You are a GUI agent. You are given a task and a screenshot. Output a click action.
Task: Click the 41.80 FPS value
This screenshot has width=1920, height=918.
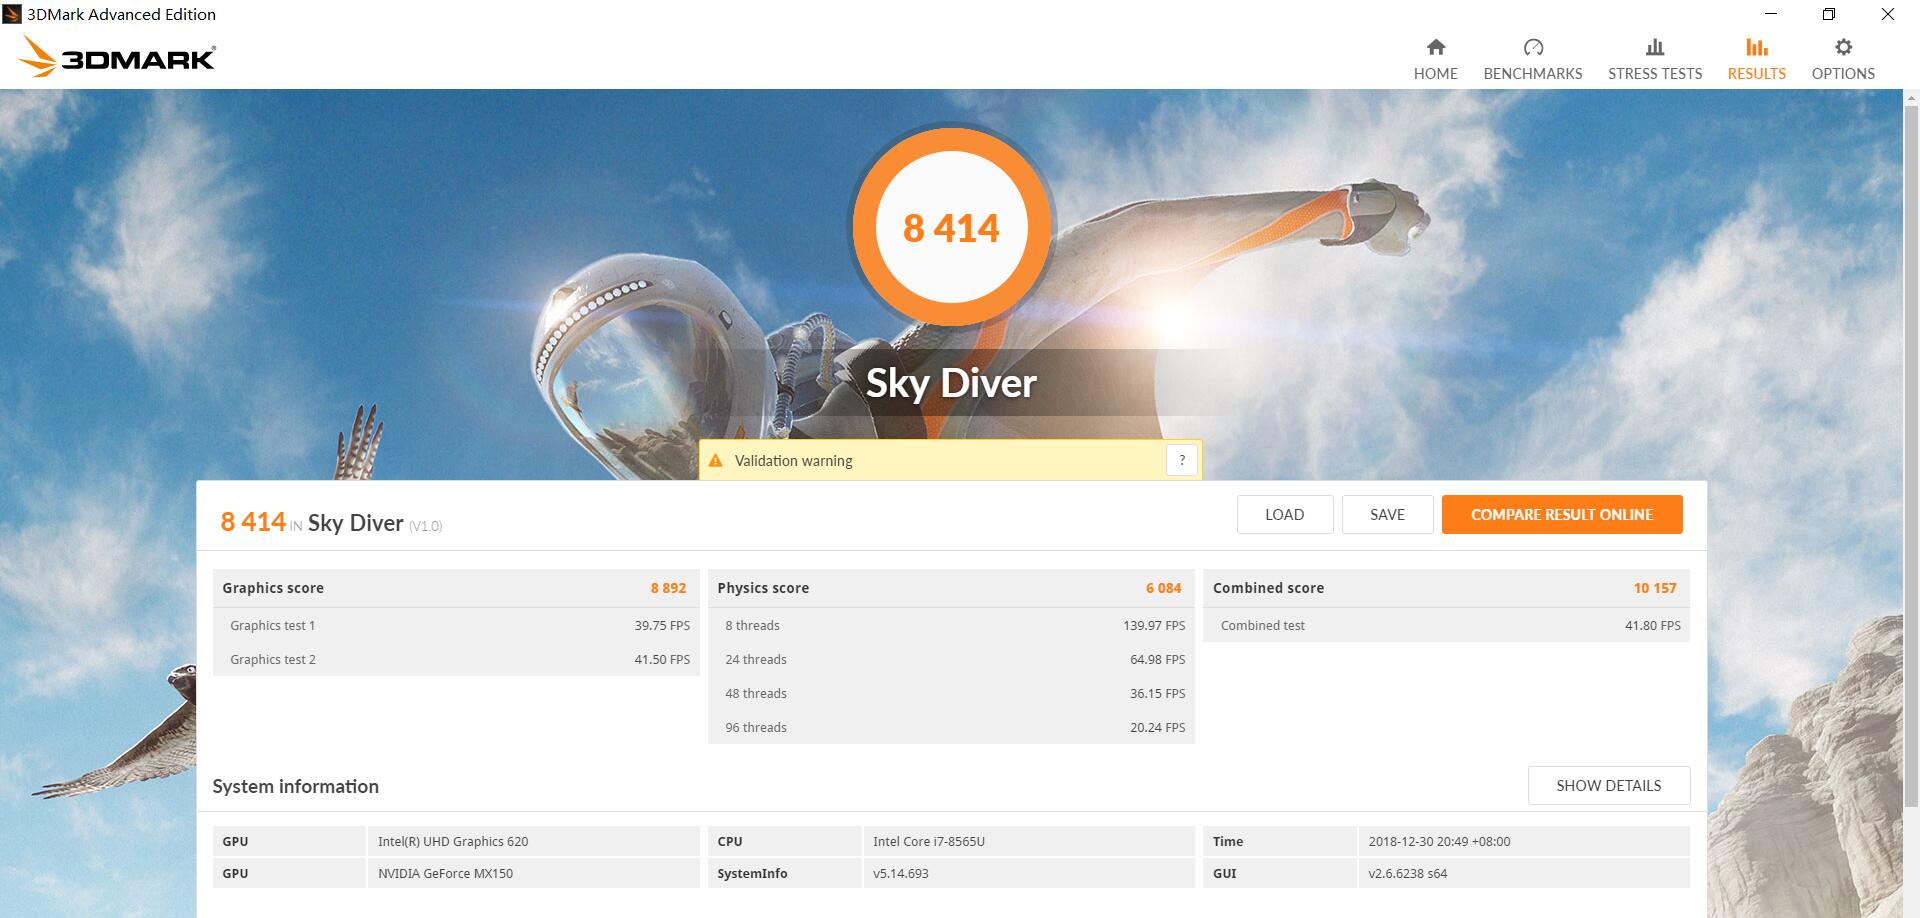tap(1653, 625)
